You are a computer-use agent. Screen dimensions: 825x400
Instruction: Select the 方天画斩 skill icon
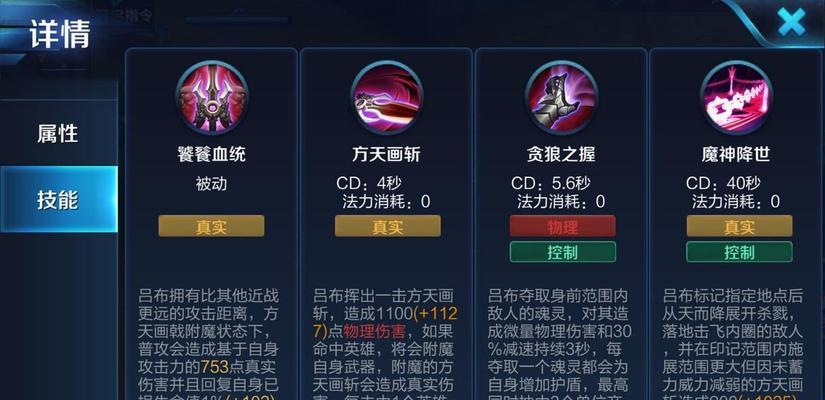click(x=387, y=97)
